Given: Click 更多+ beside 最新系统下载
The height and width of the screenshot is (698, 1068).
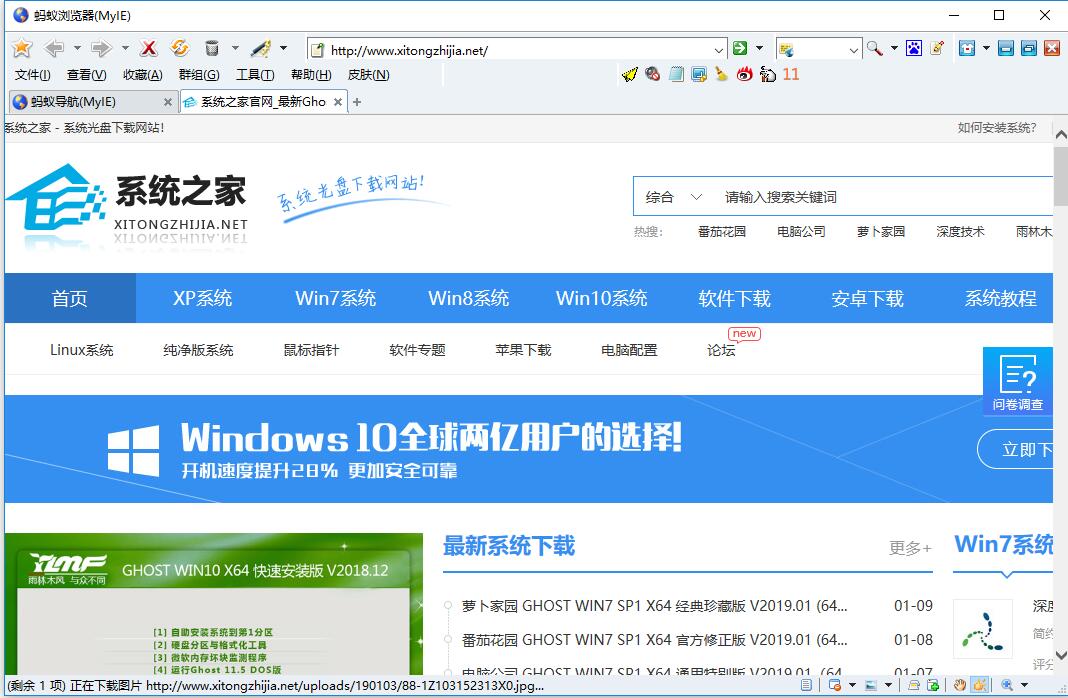Looking at the screenshot, I should (x=910, y=548).
